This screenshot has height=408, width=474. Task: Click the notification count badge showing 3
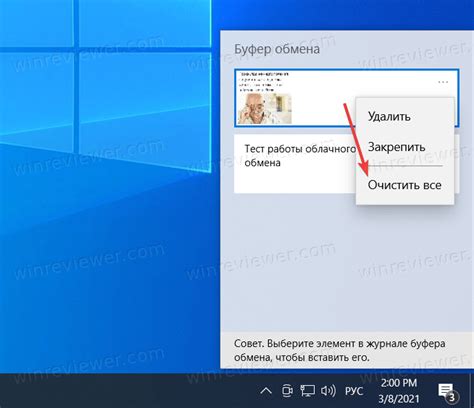point(452,397)
